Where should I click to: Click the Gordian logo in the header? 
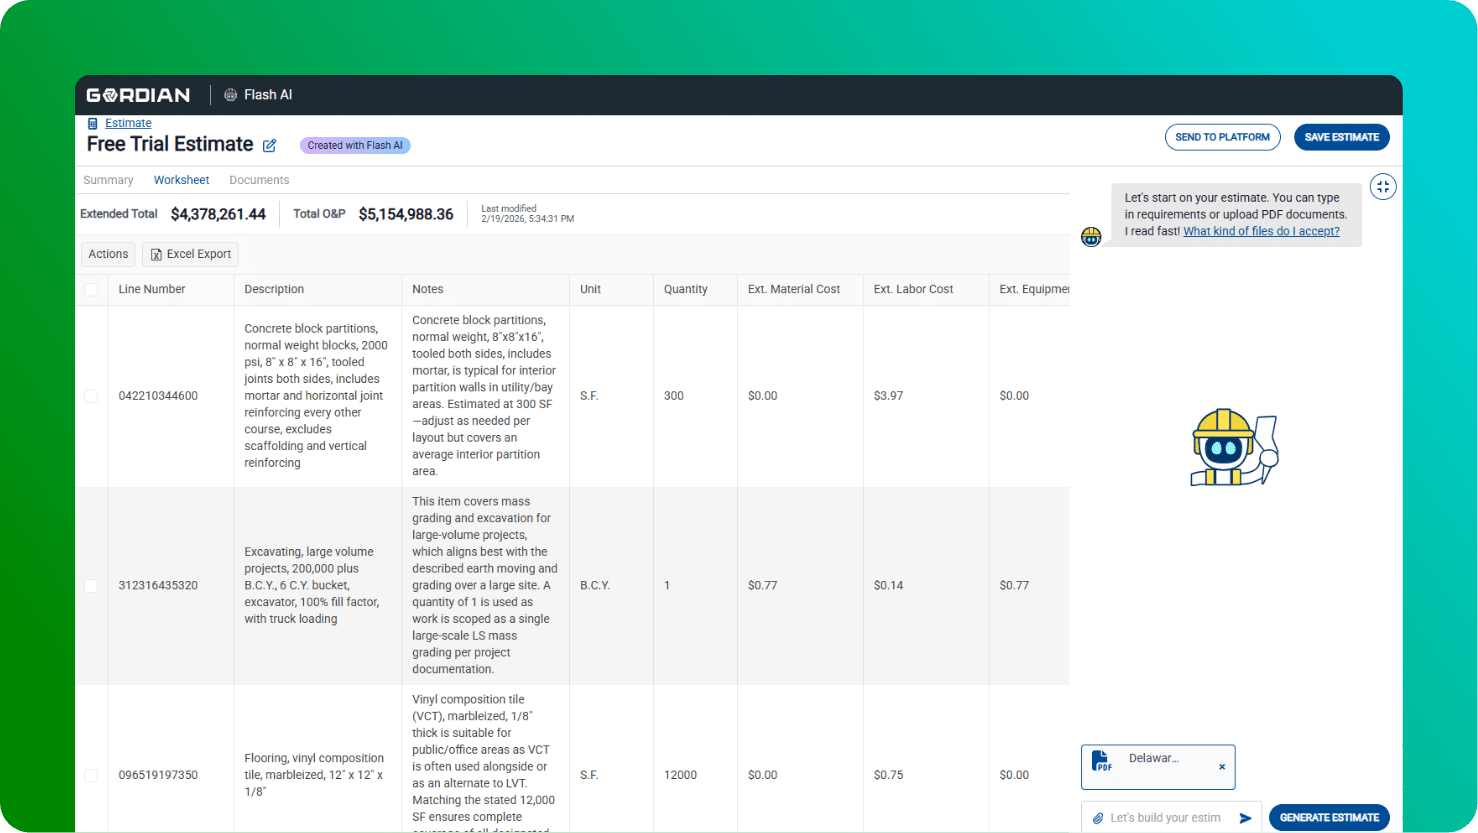[138, 94]
